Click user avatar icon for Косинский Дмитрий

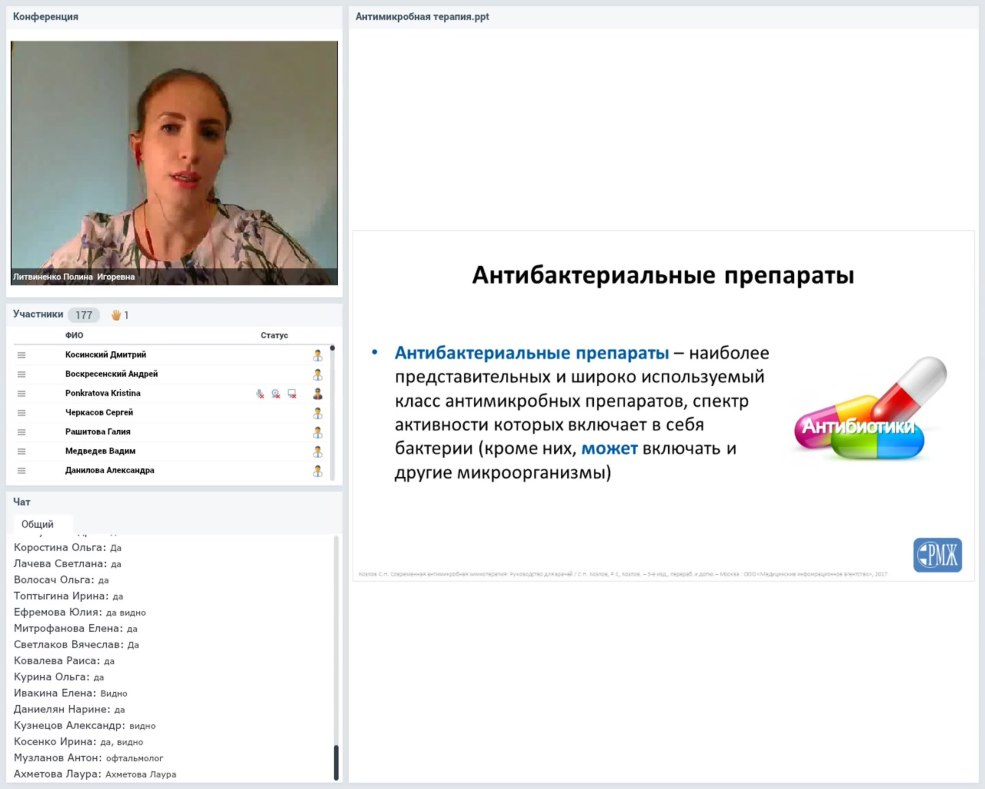tap(318, 355)
